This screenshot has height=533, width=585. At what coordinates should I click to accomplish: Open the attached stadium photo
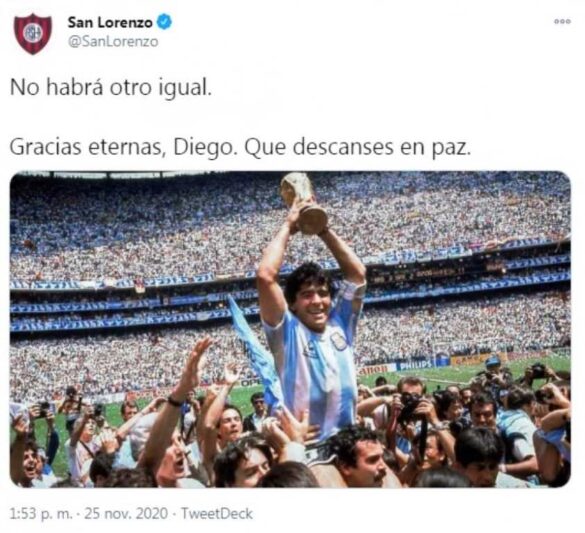coord(290,329)
